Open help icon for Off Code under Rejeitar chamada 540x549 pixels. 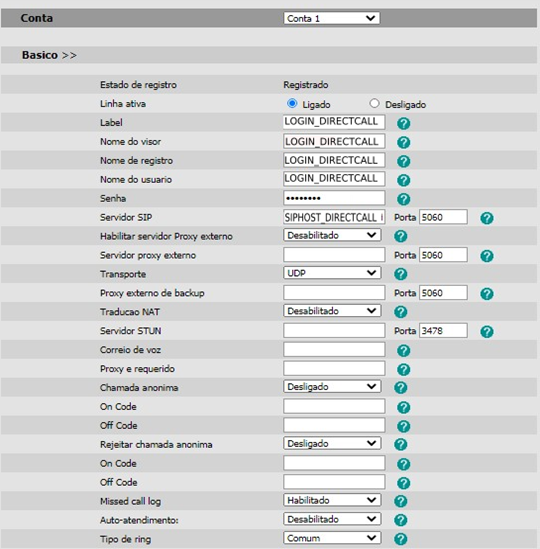[x=403, y=482]
